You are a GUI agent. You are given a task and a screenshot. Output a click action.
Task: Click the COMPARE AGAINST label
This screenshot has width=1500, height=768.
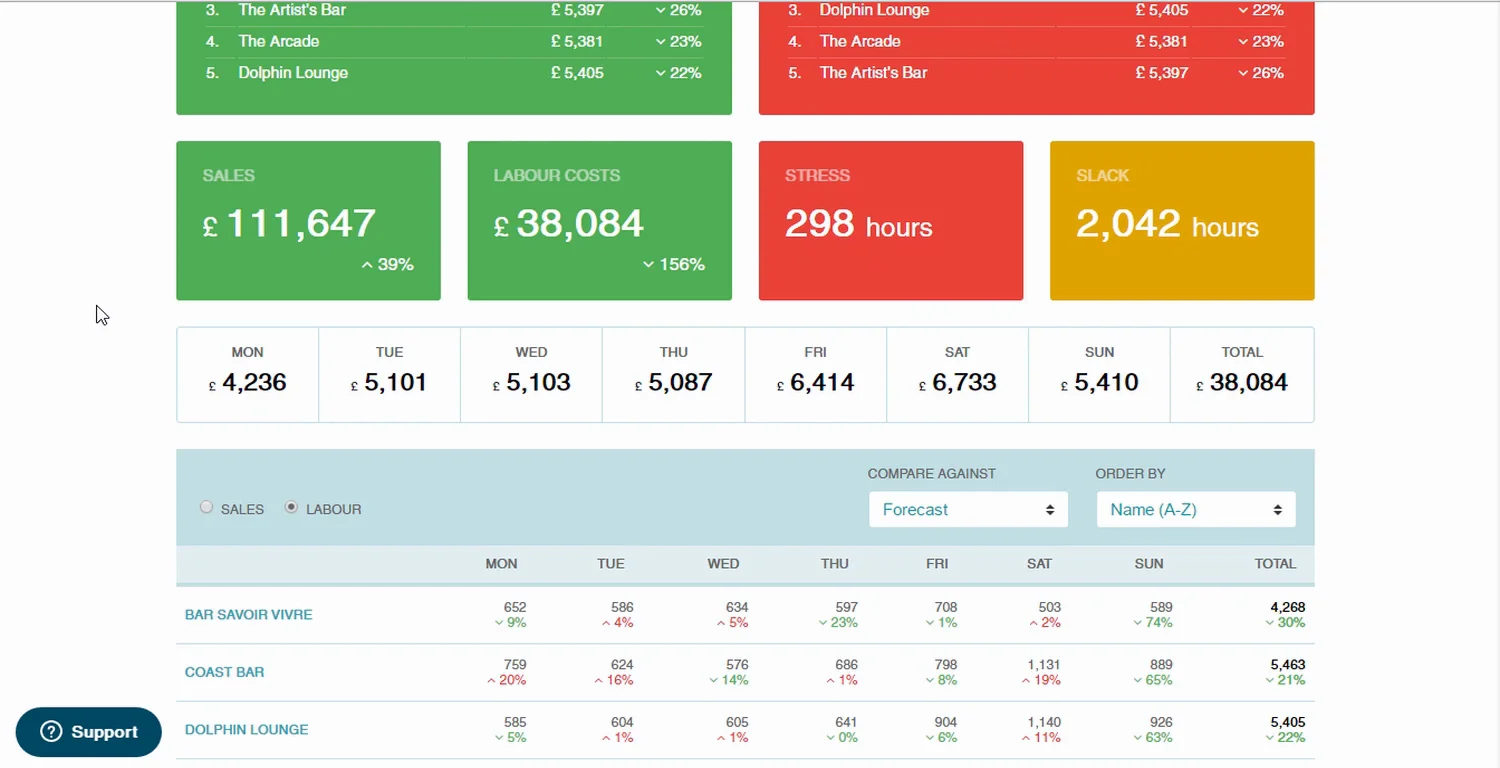932,474
